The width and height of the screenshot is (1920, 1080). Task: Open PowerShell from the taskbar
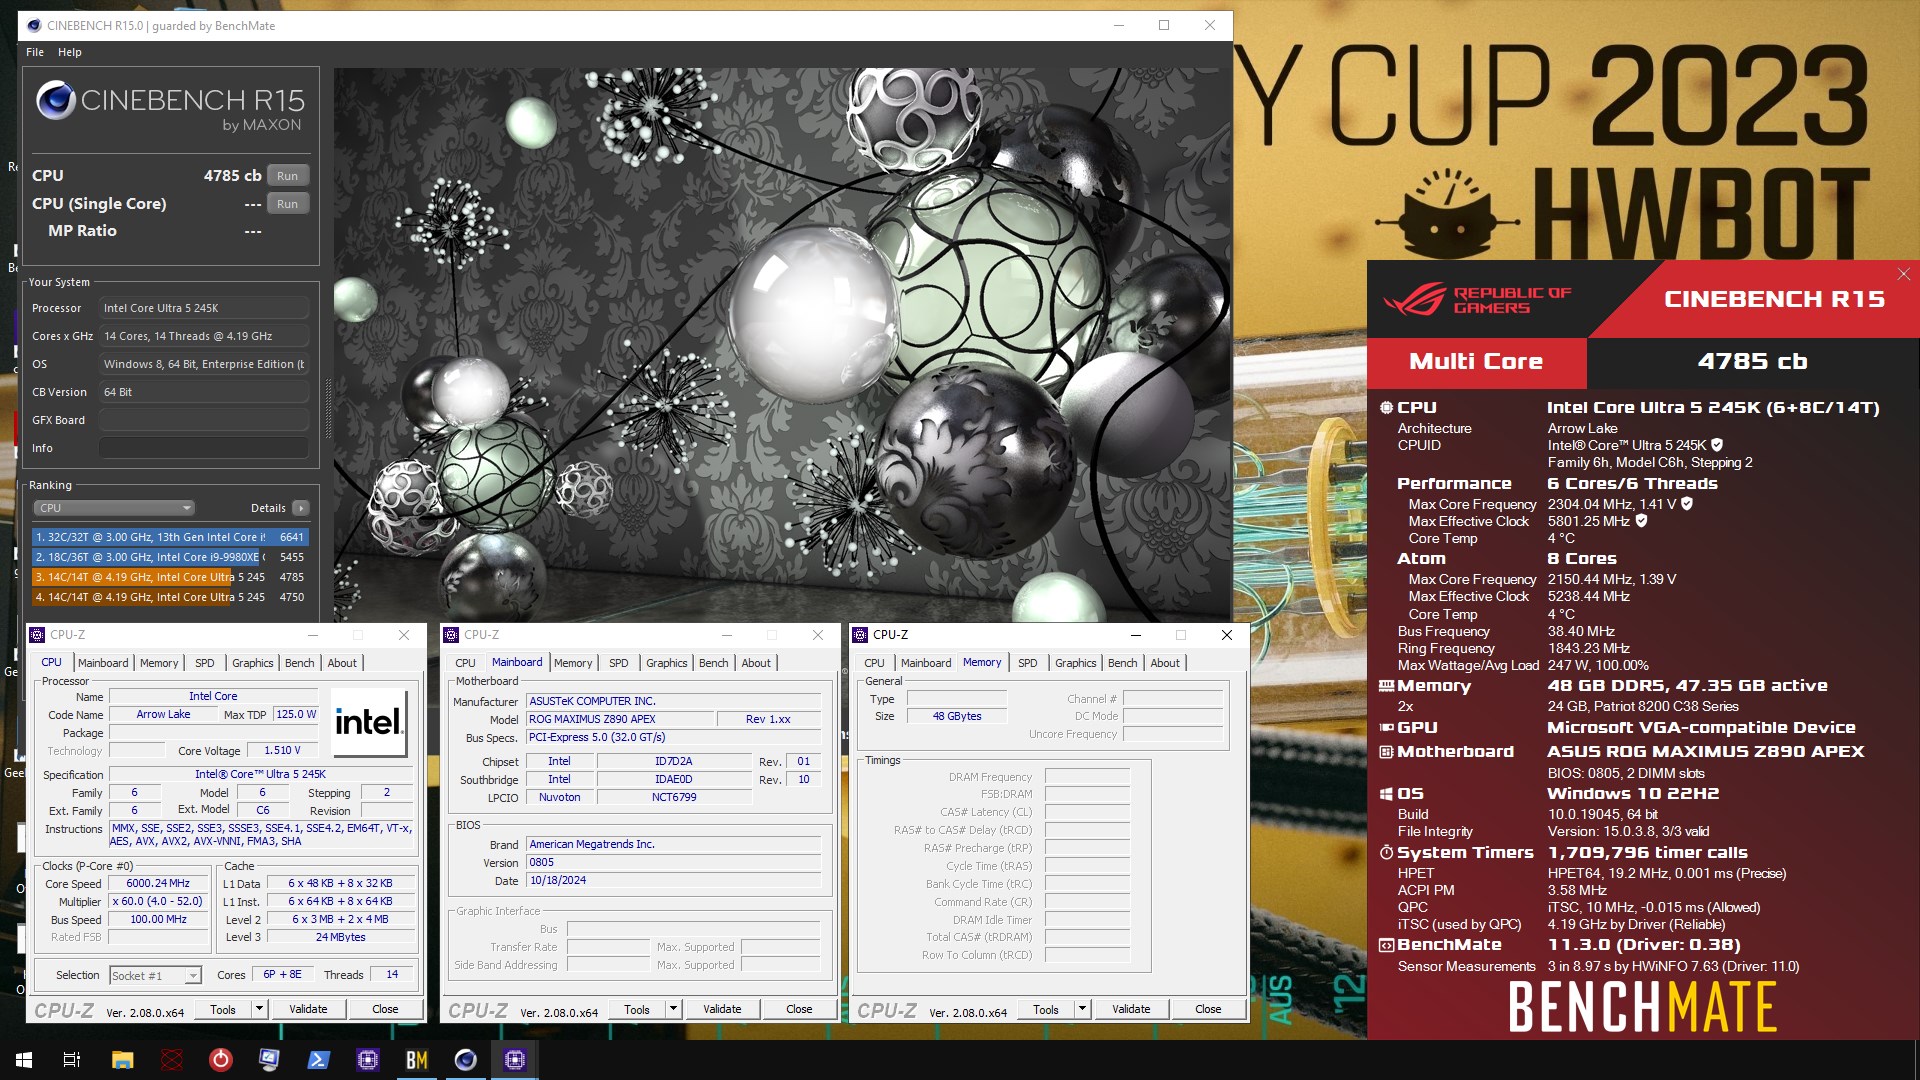pos(319,1060)
